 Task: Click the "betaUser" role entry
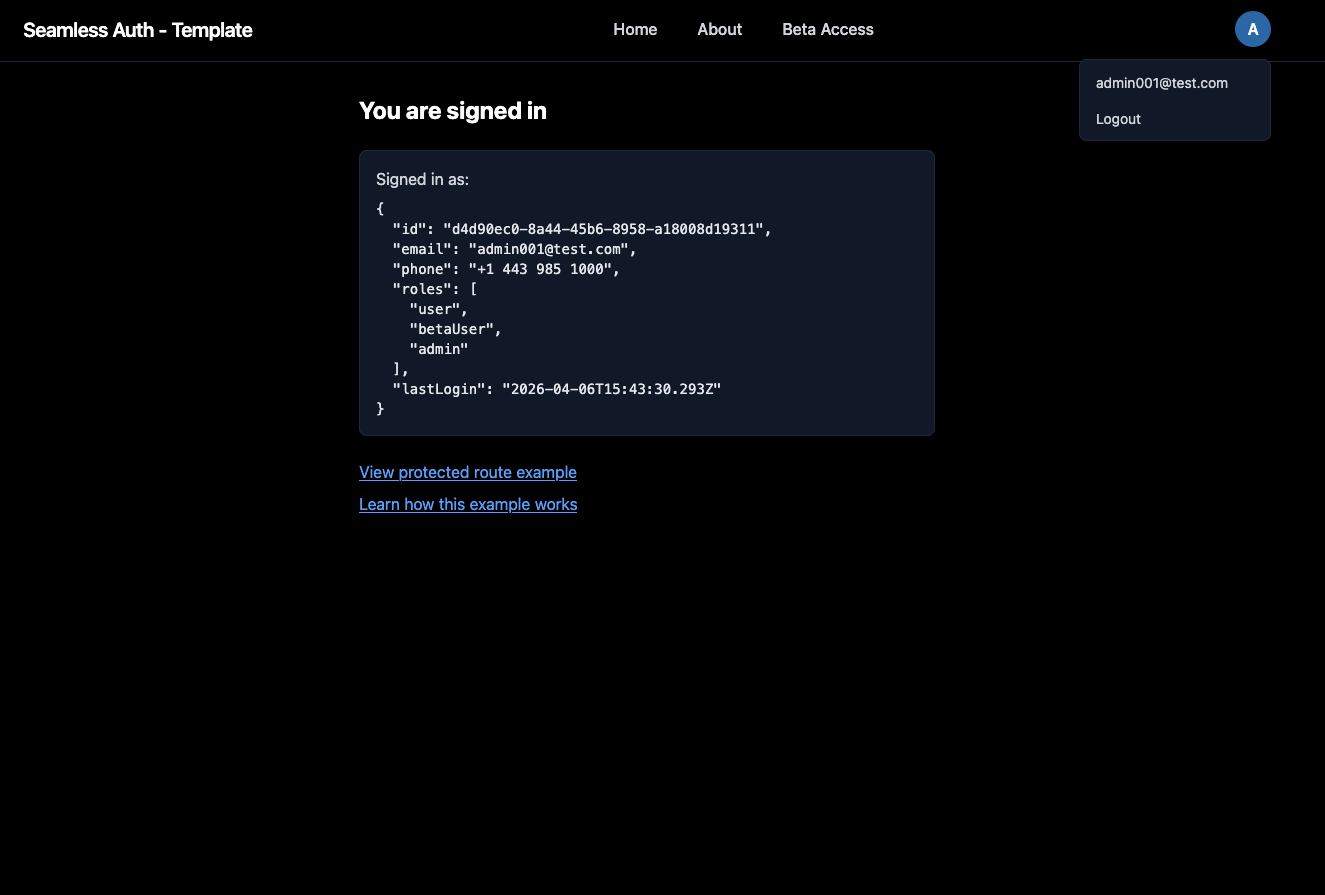pos(452,329)
